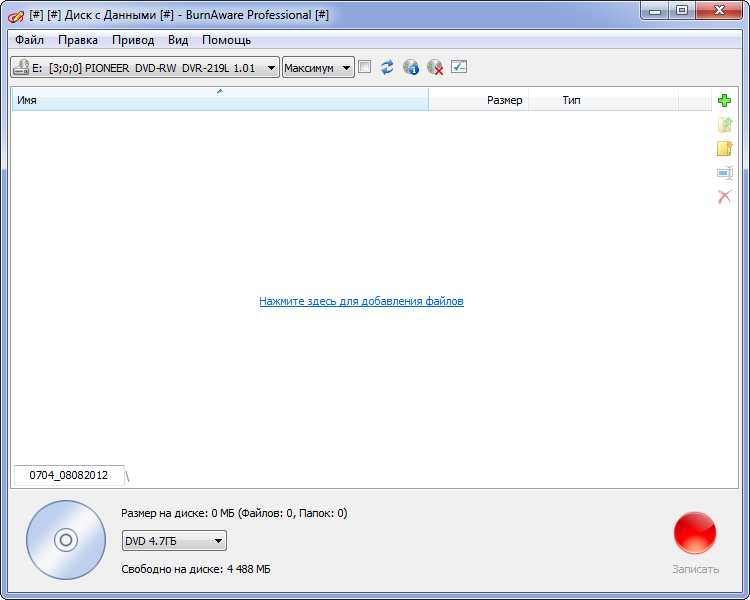This screenshot has width=750, height=600.
Task: Open the options checklist icon
Action: [x=459, y=67]
